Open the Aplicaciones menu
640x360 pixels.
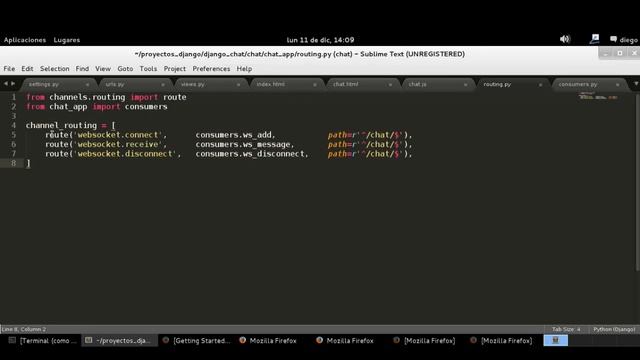(x=25, y=40)
